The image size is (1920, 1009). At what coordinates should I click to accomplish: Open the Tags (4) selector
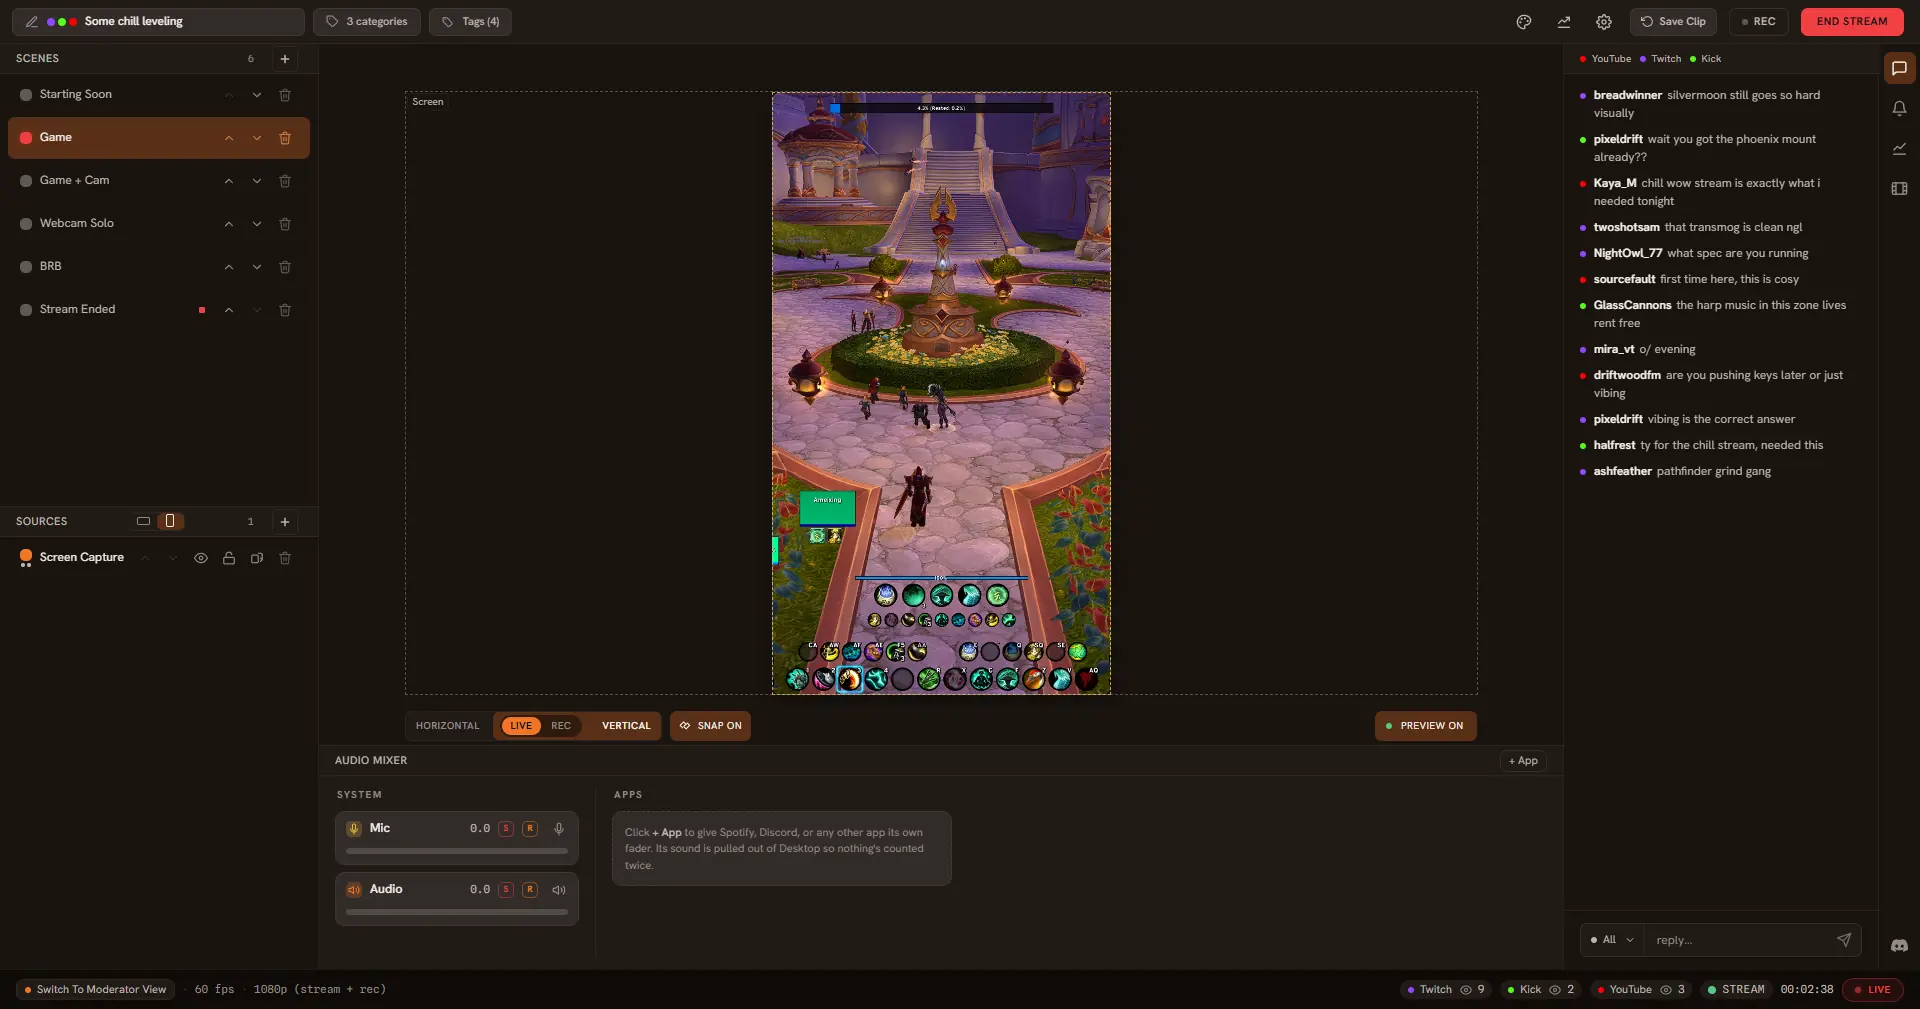[x=470, y=22]
